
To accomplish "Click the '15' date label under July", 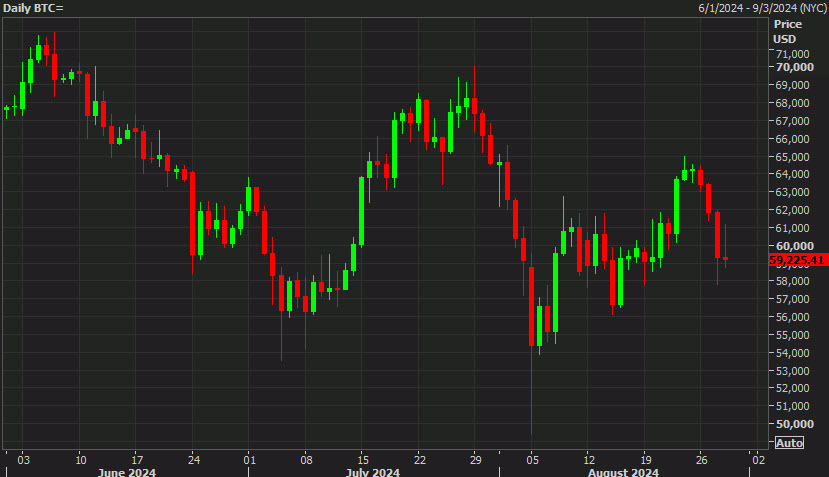I will [363, 460].
